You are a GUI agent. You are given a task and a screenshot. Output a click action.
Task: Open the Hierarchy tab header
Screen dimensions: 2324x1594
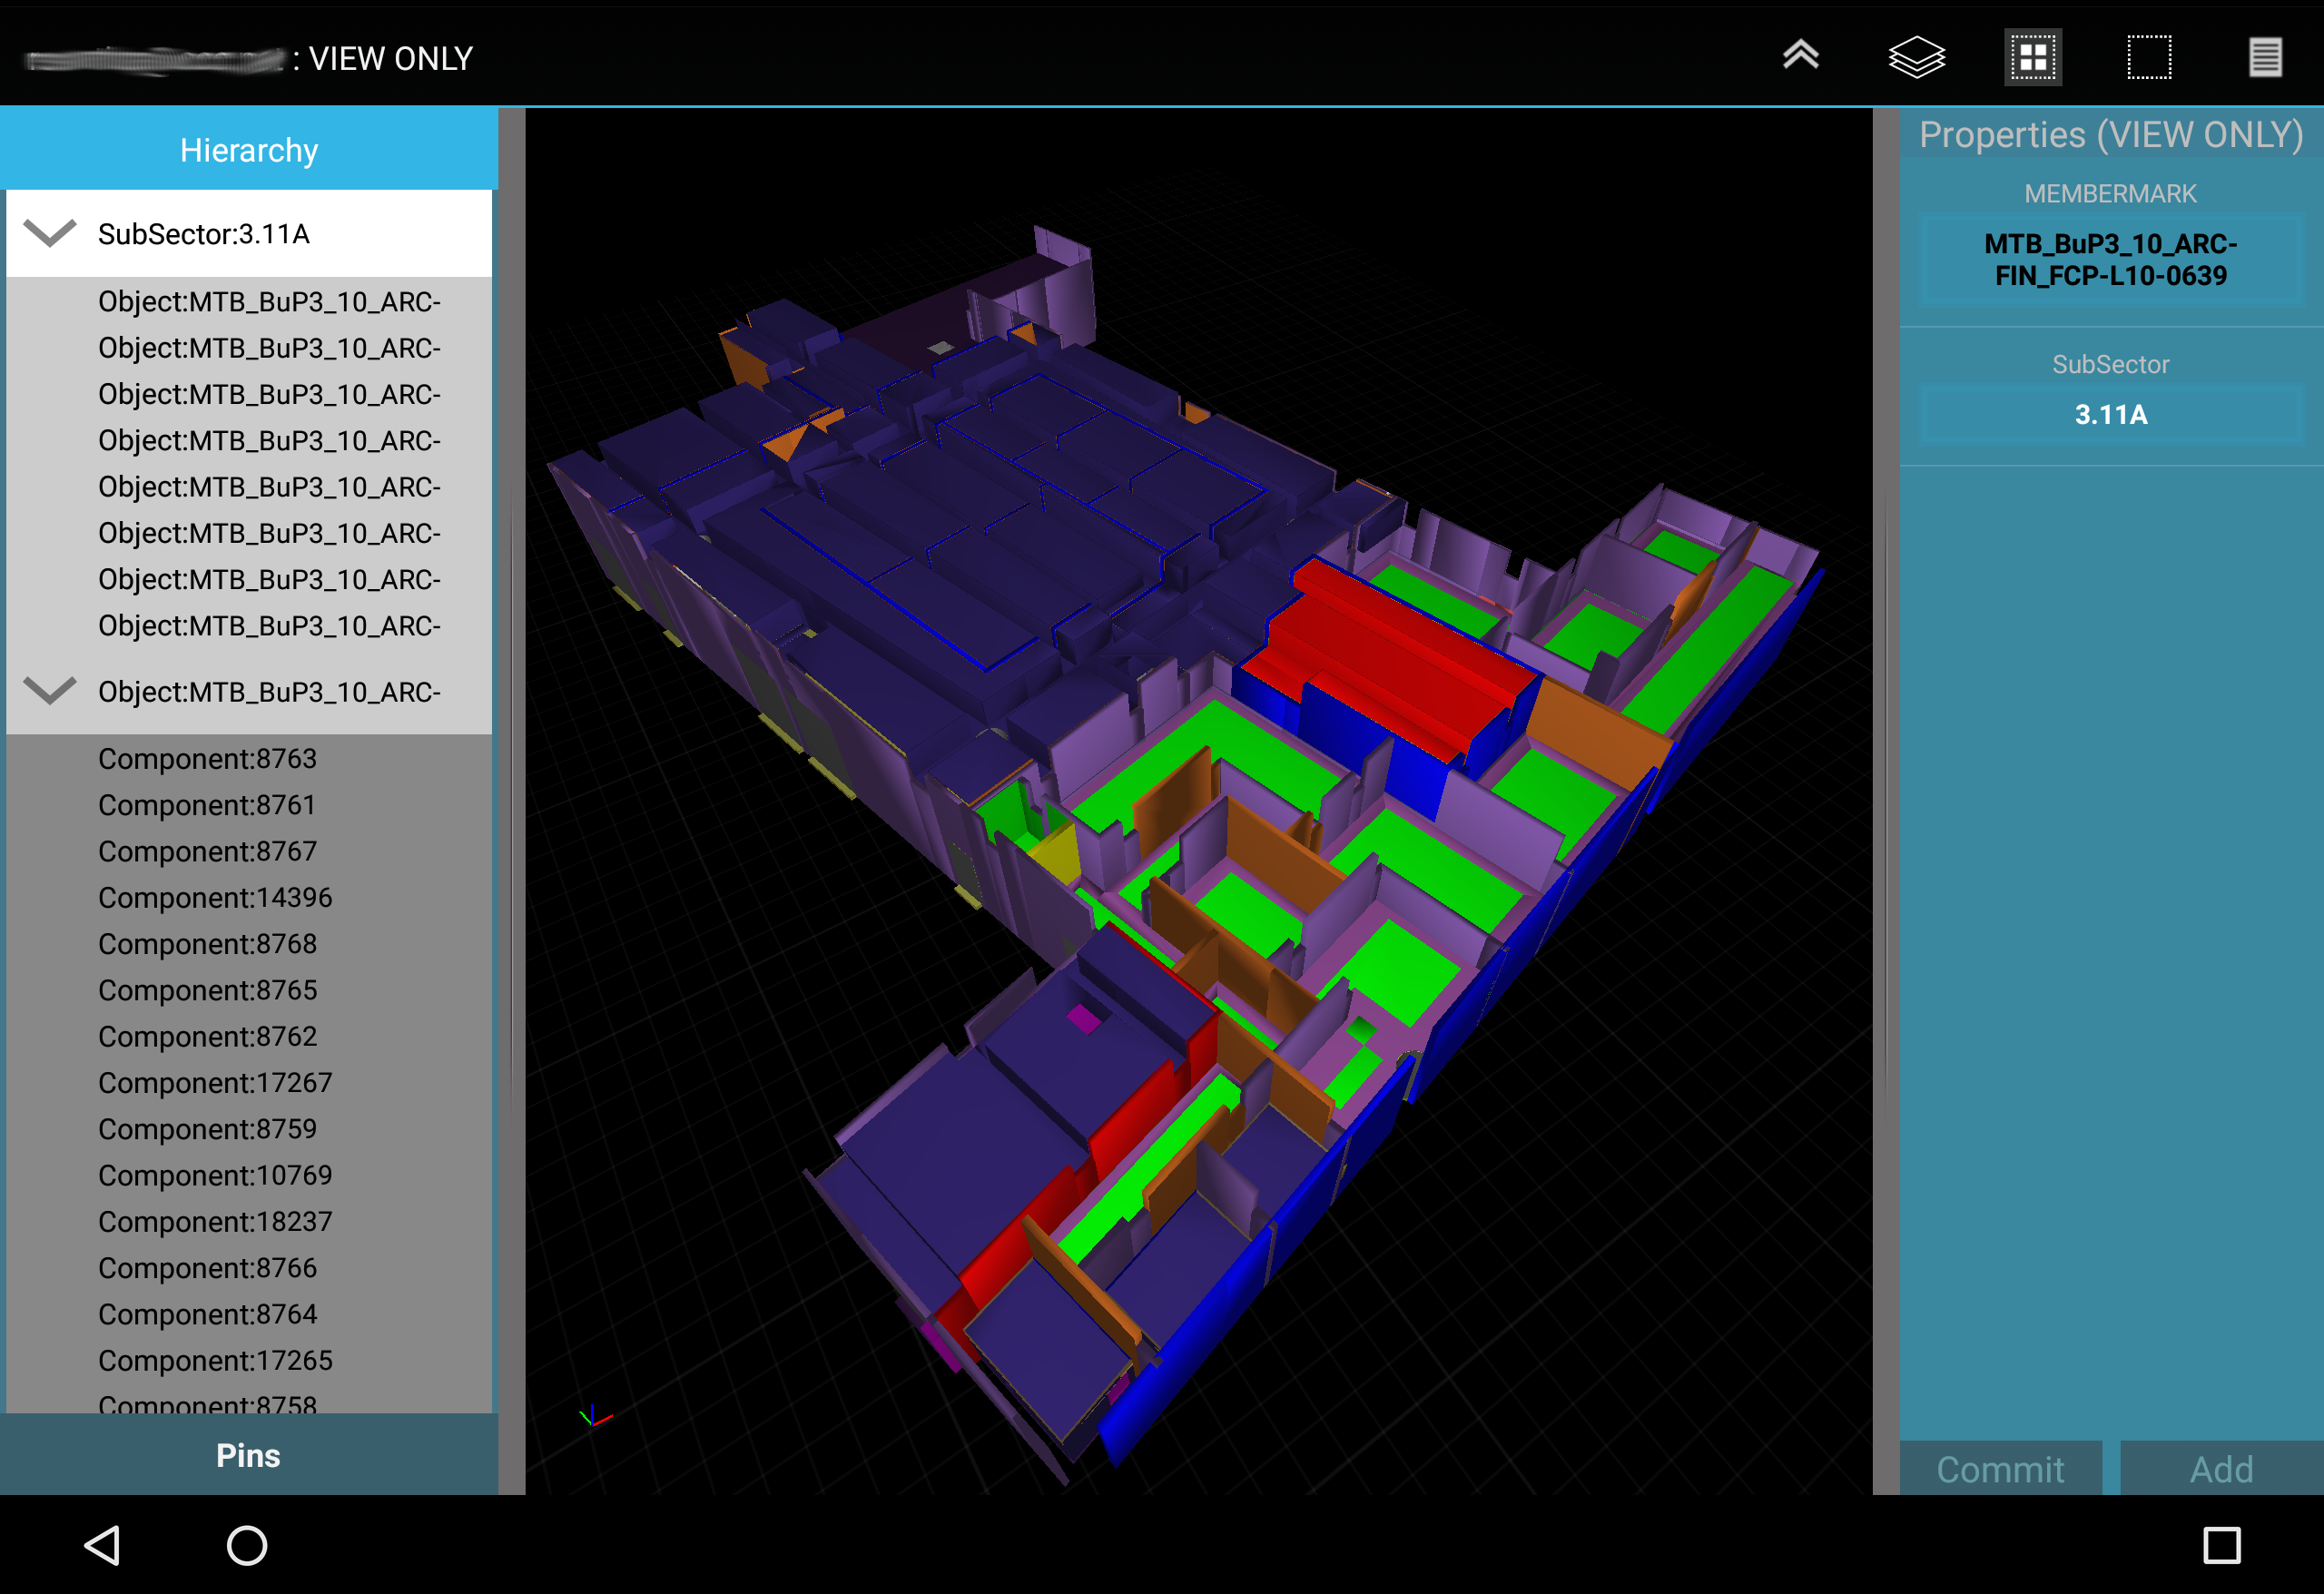(249, 150)
